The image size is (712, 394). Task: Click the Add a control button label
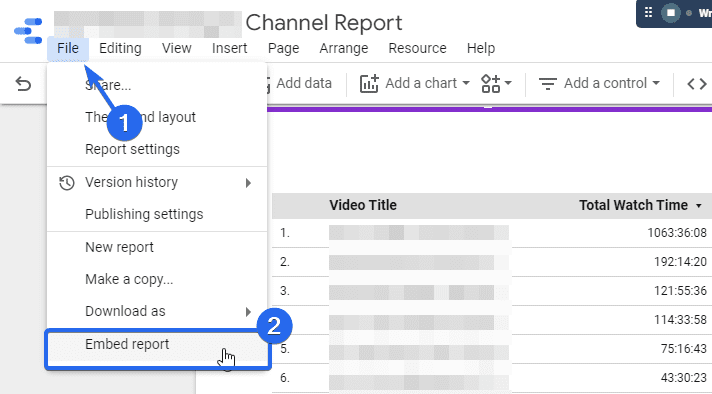click(x=605, y=83)
